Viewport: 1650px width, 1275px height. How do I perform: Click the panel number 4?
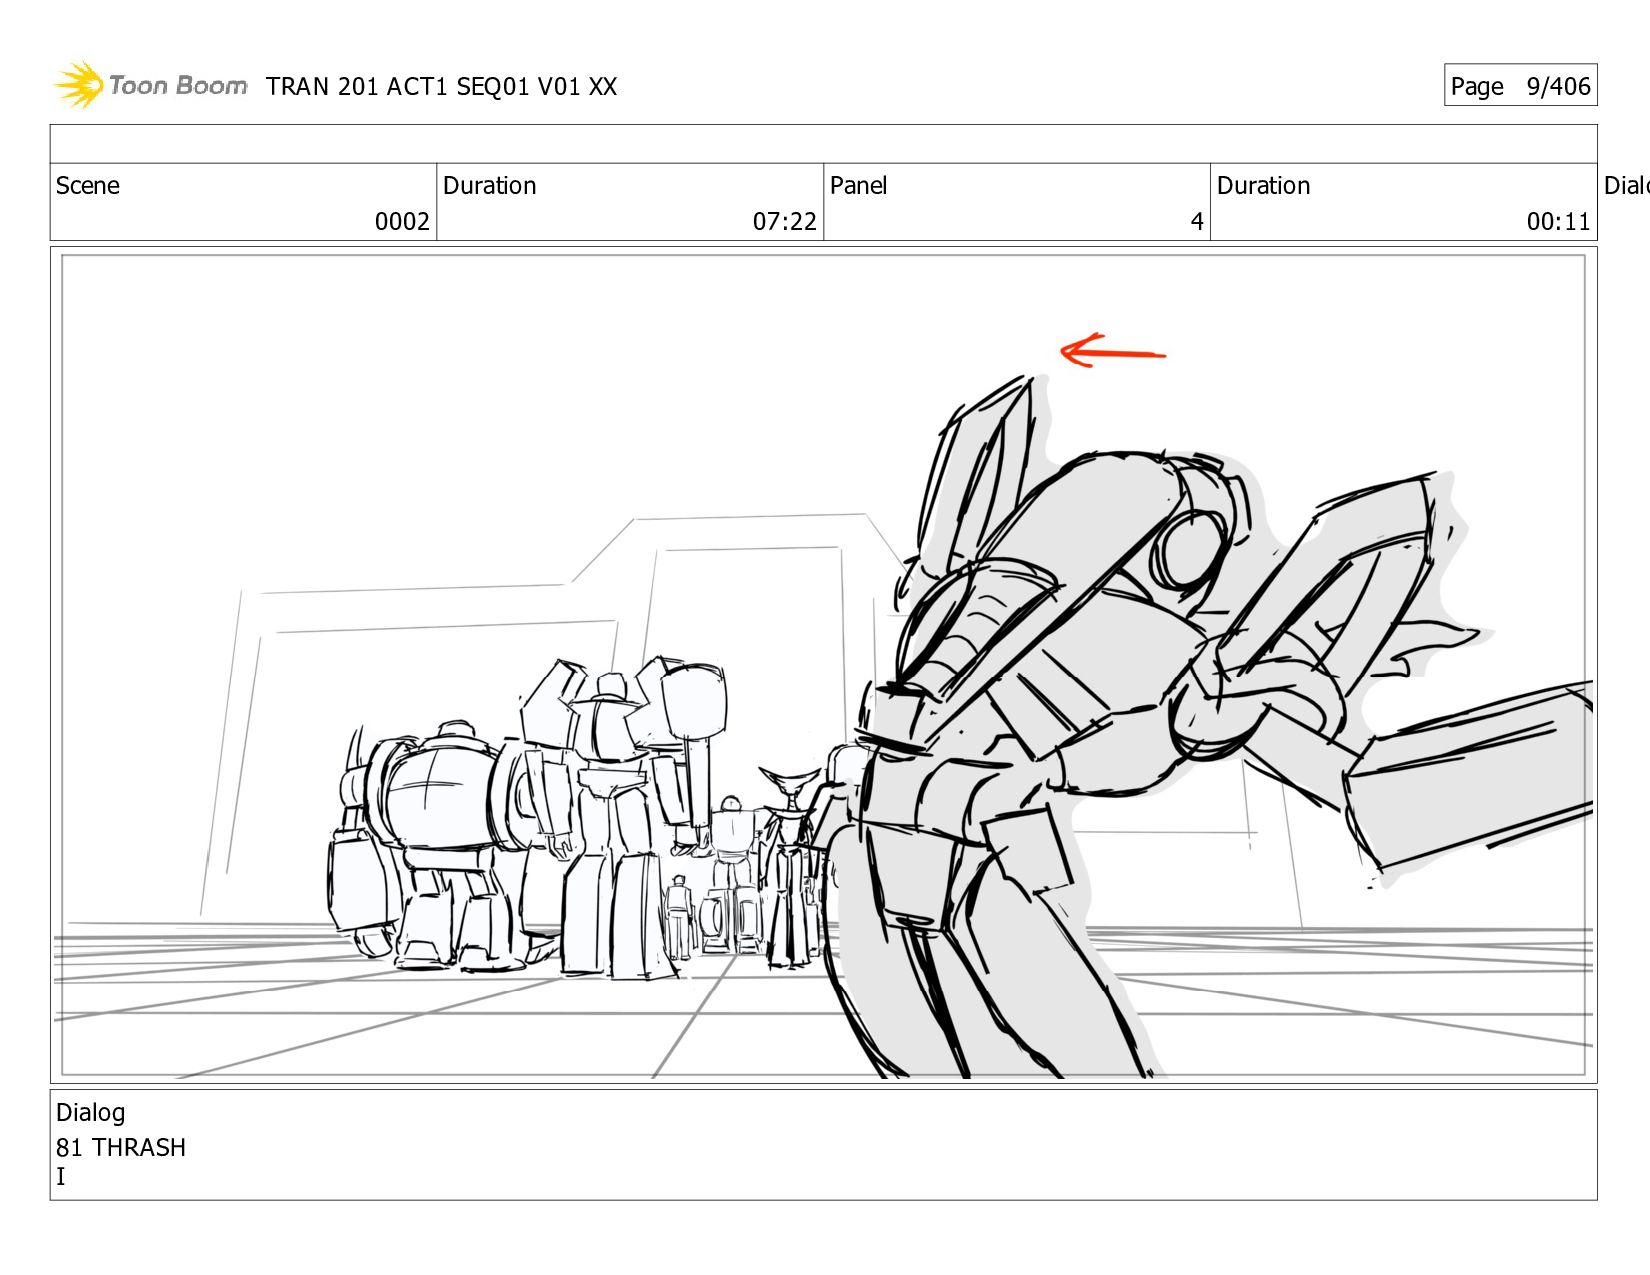(1197, 222)
